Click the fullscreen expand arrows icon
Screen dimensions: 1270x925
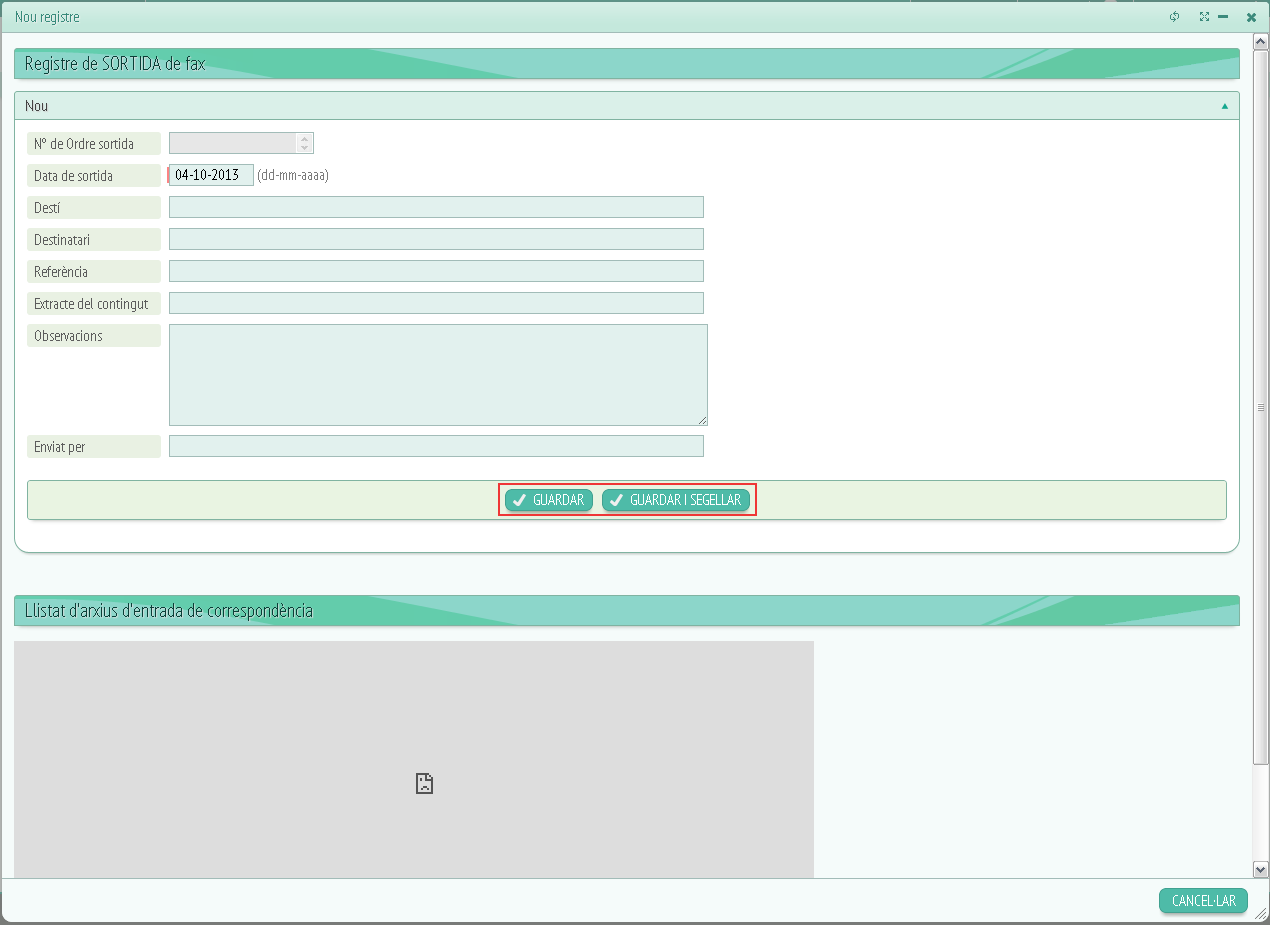(1204, 17)
